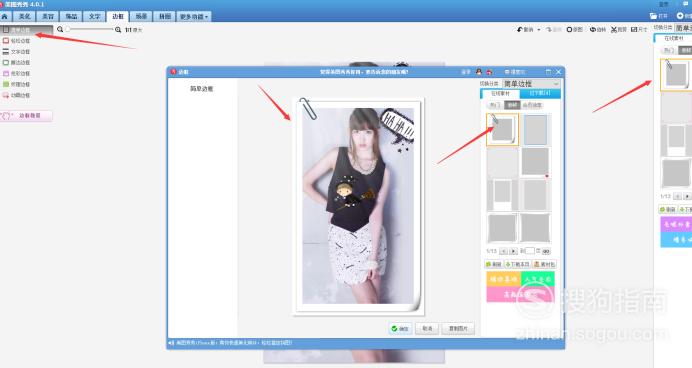Click the GO page jump button
Image resolution: width=692 pixels, height=368 pixels.
click(546, 251)
